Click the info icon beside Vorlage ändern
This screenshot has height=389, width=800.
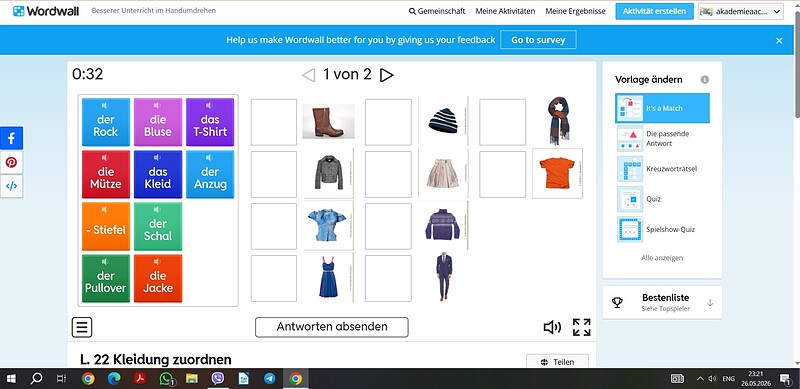(x=705, y=80)
